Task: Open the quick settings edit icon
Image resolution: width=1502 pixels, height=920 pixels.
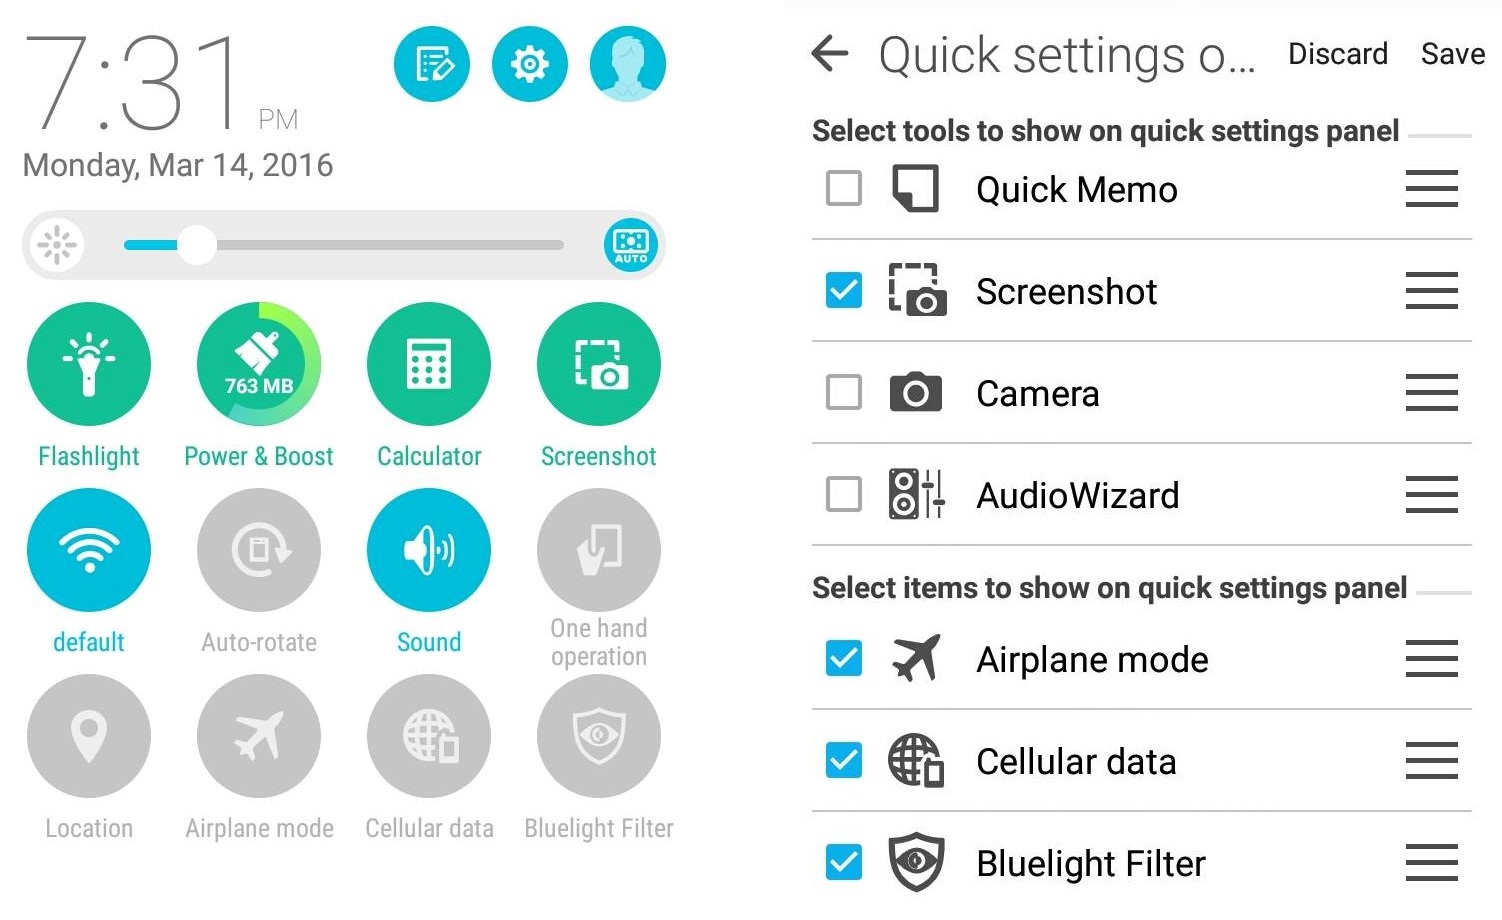Action: 432,65
